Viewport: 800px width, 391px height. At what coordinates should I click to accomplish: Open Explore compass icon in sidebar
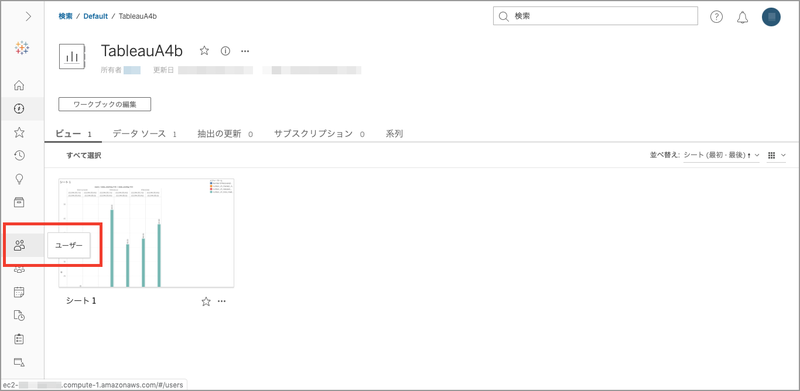pos(19,109)
